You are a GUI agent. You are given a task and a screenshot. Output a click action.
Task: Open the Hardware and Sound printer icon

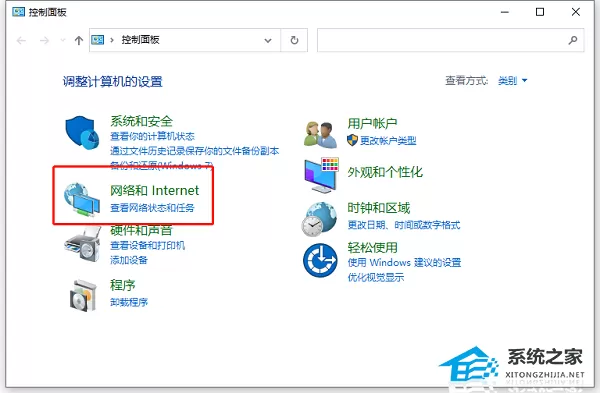83,245
